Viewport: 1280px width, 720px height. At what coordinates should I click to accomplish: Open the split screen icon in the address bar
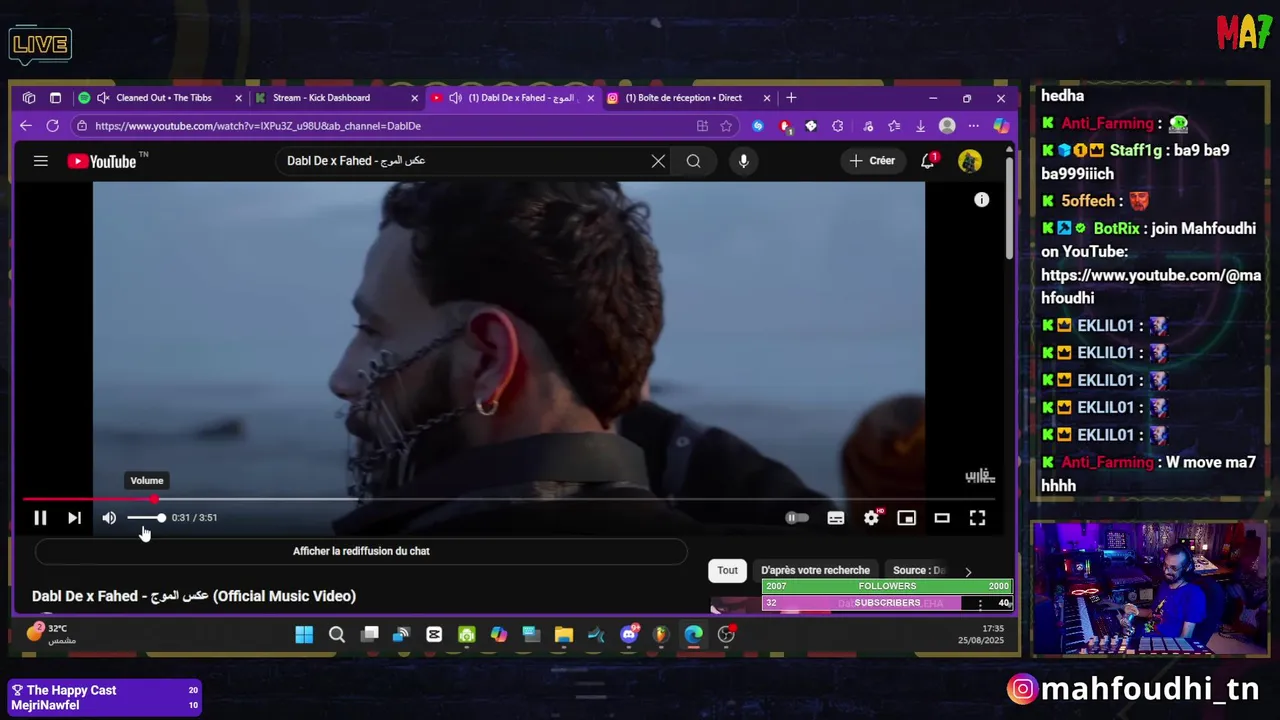[702, 126]
